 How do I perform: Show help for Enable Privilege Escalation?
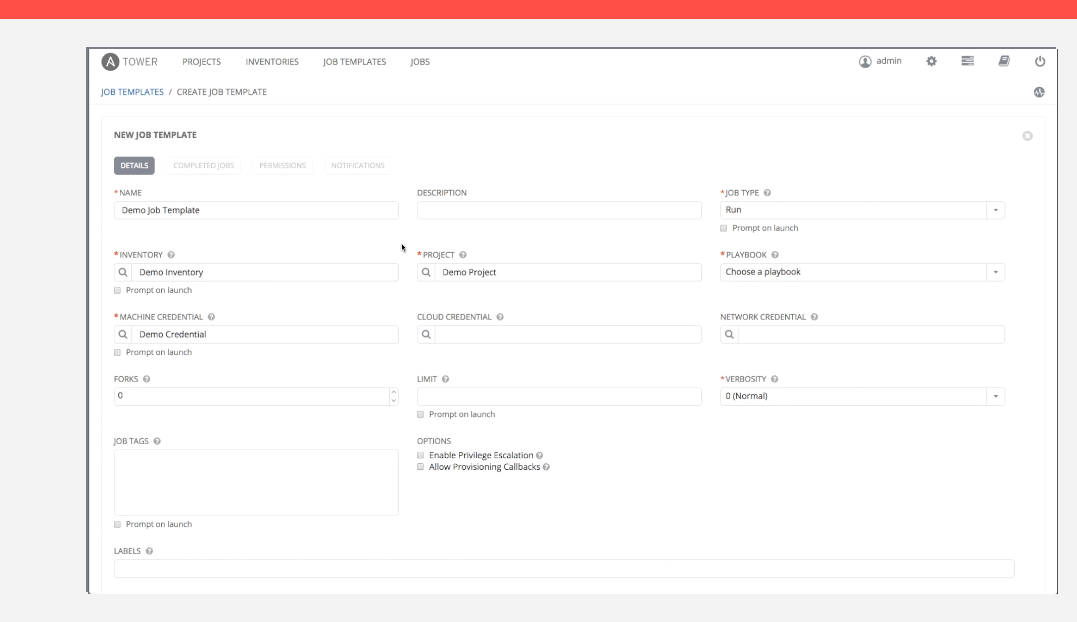(x=539, y=455)
